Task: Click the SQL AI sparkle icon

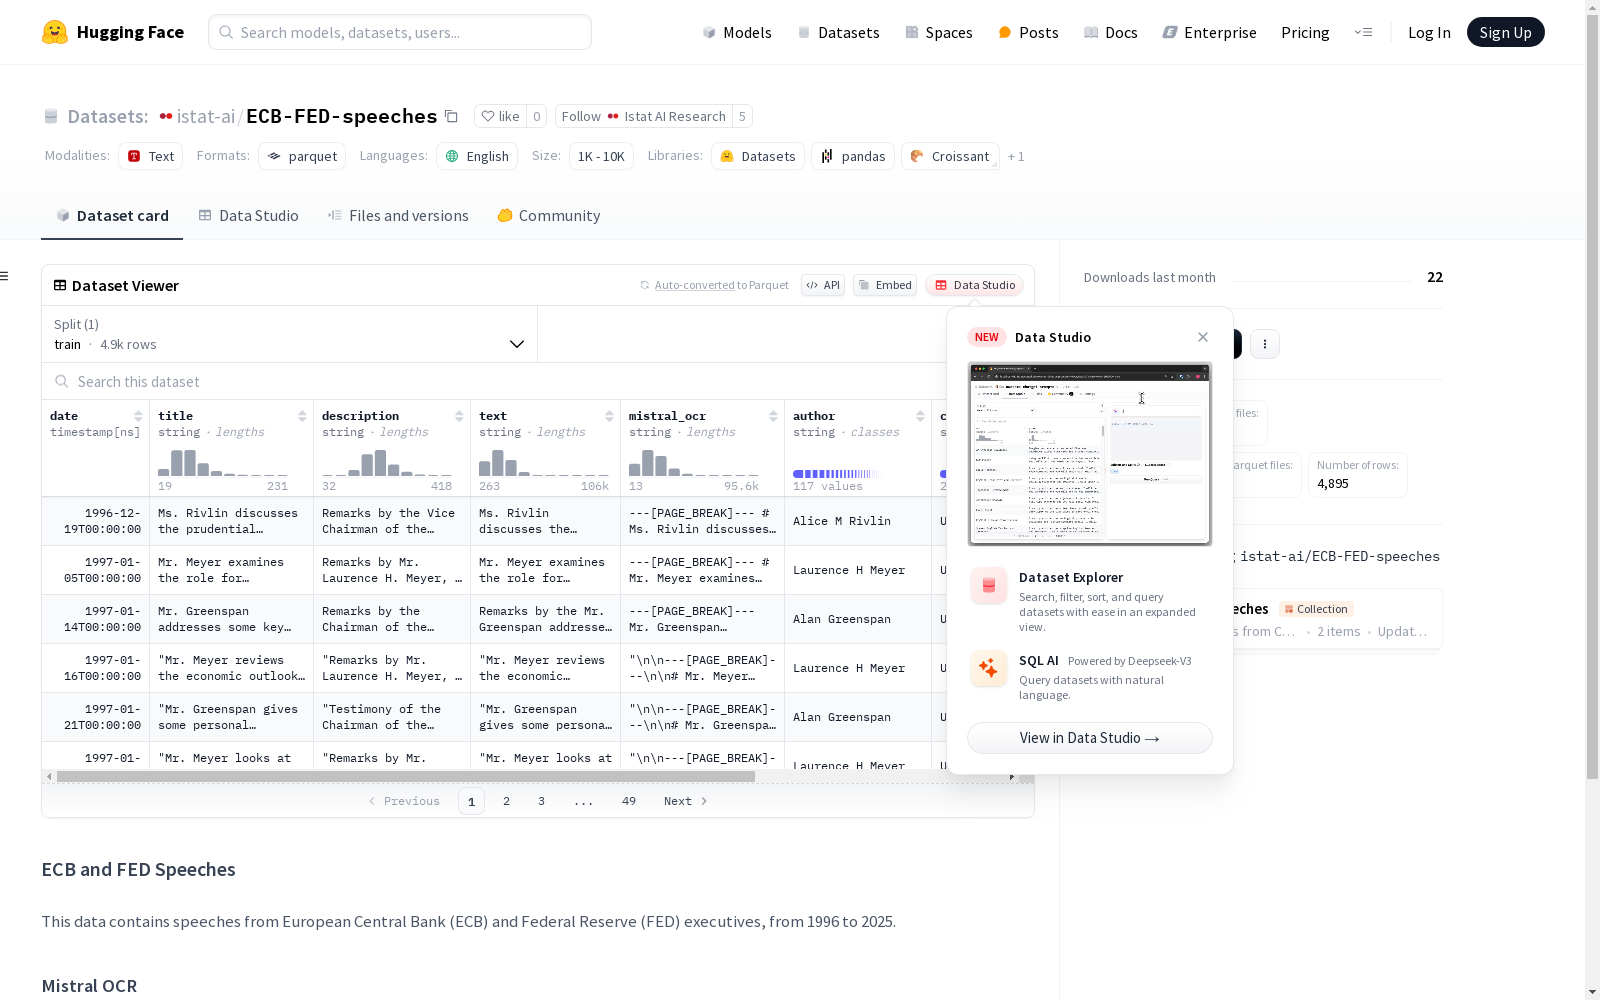Action: (989, 669)
